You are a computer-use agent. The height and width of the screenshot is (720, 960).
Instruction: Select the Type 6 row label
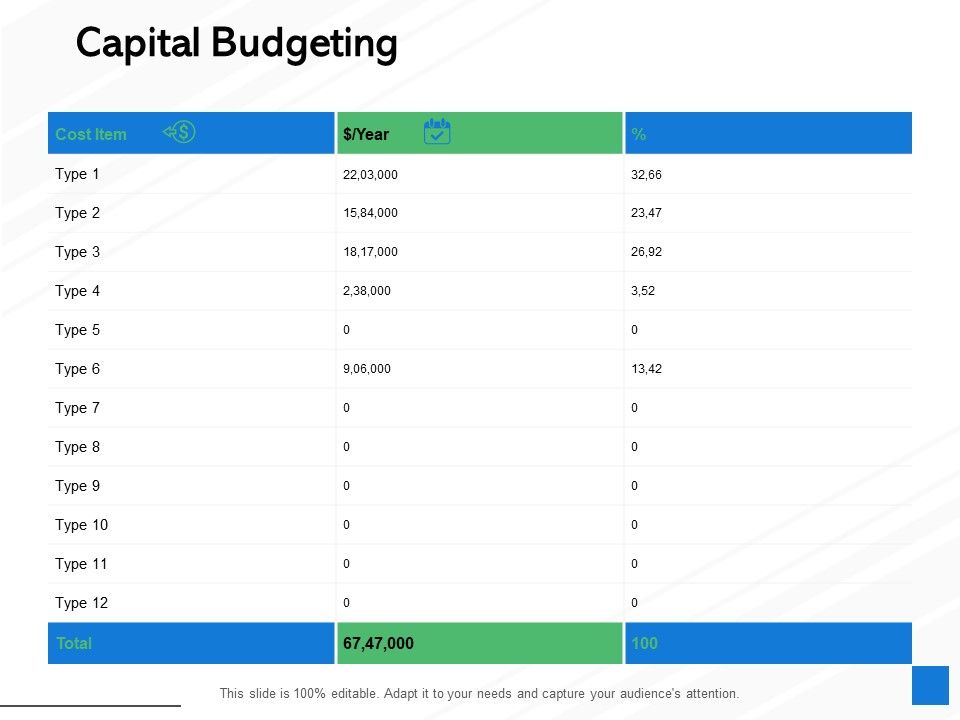[x=77, y=369]
